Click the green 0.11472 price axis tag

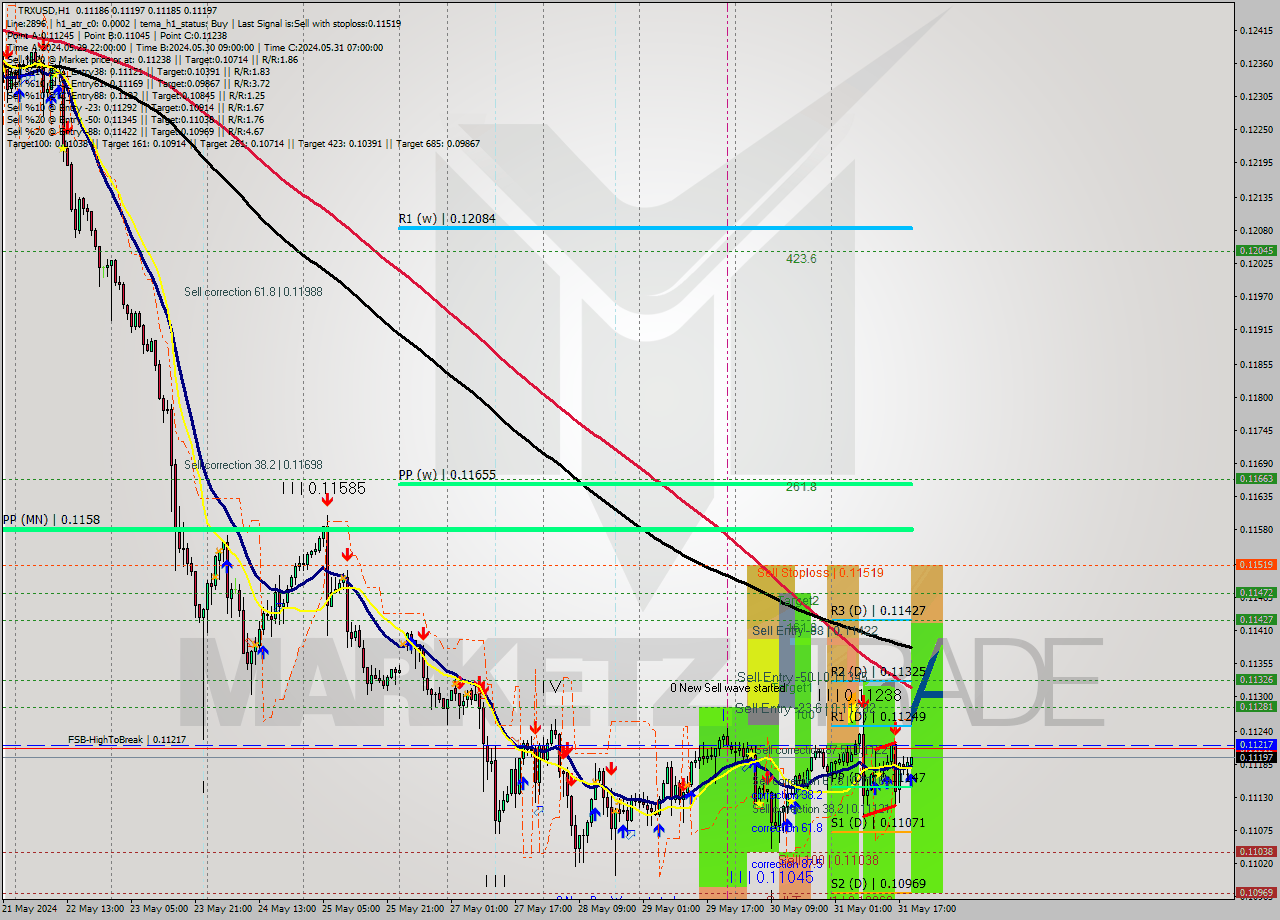click(x=1256, y=593)
